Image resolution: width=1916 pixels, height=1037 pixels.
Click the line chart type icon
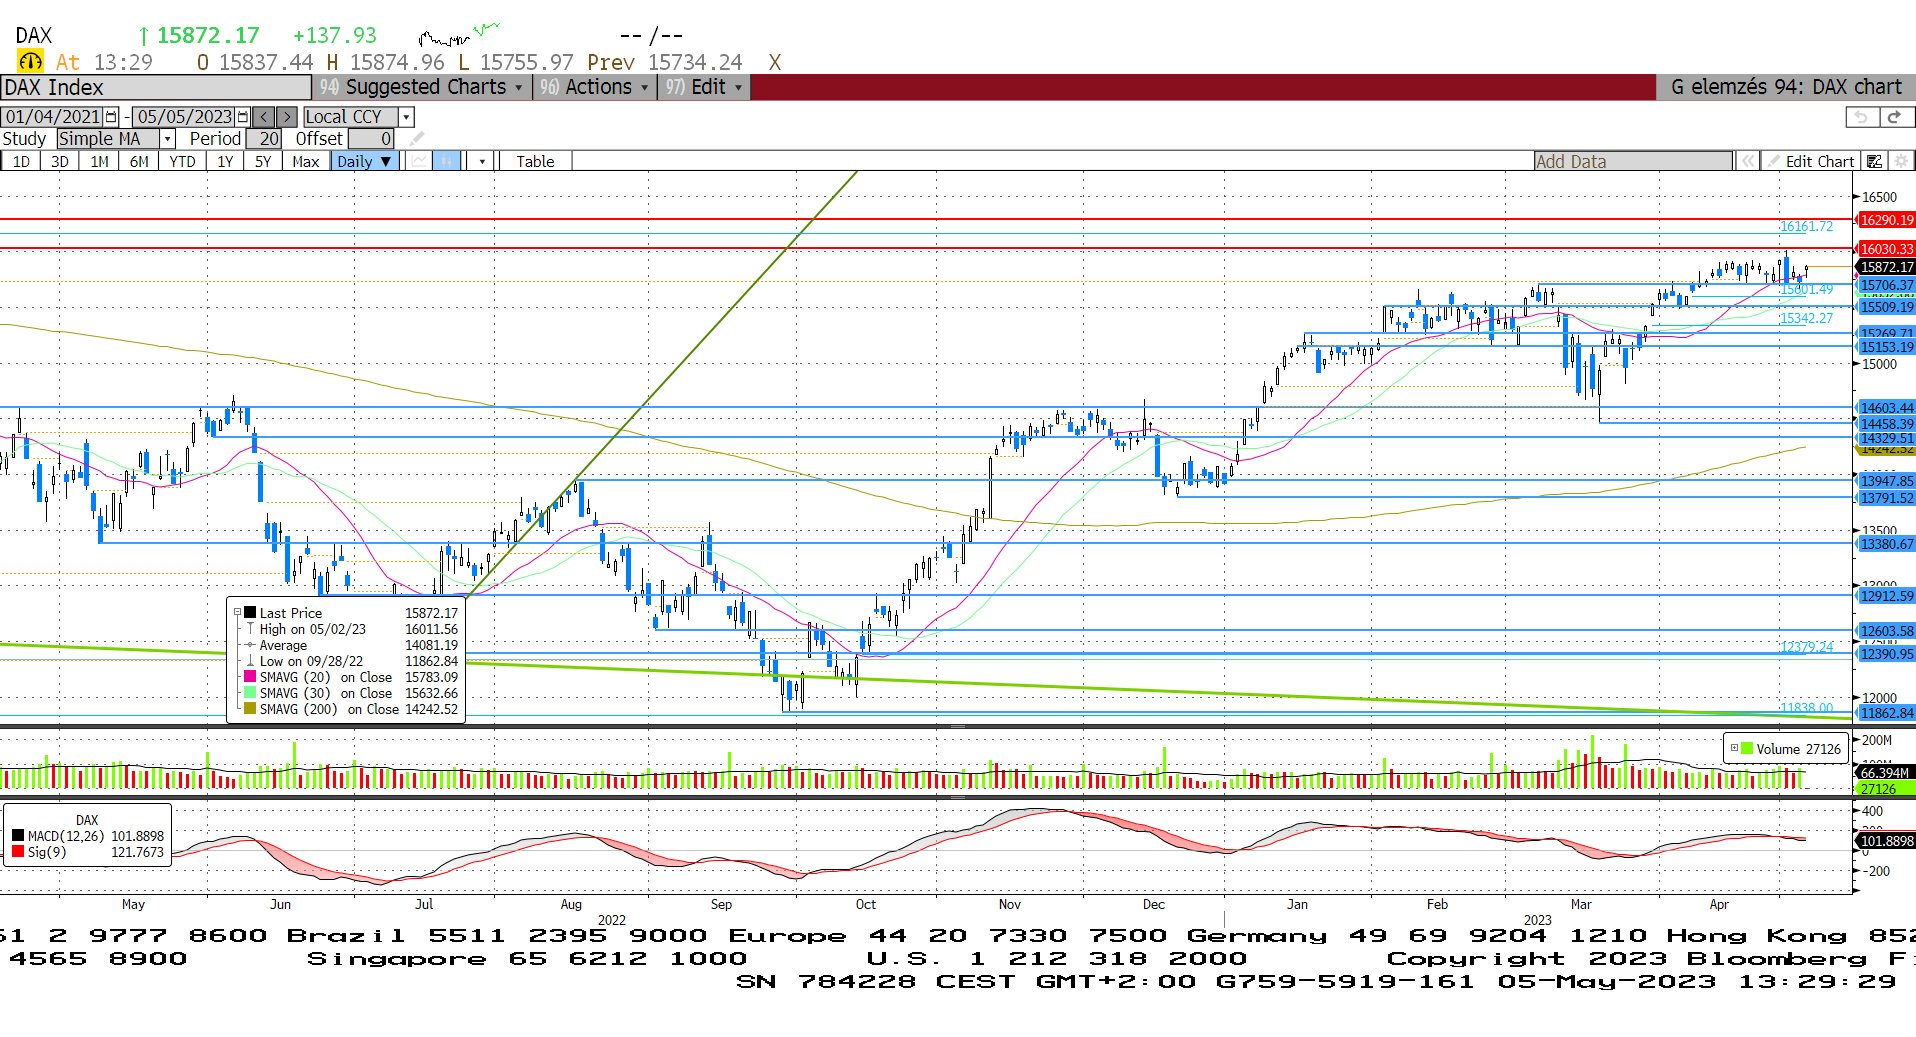pos(419,161)
